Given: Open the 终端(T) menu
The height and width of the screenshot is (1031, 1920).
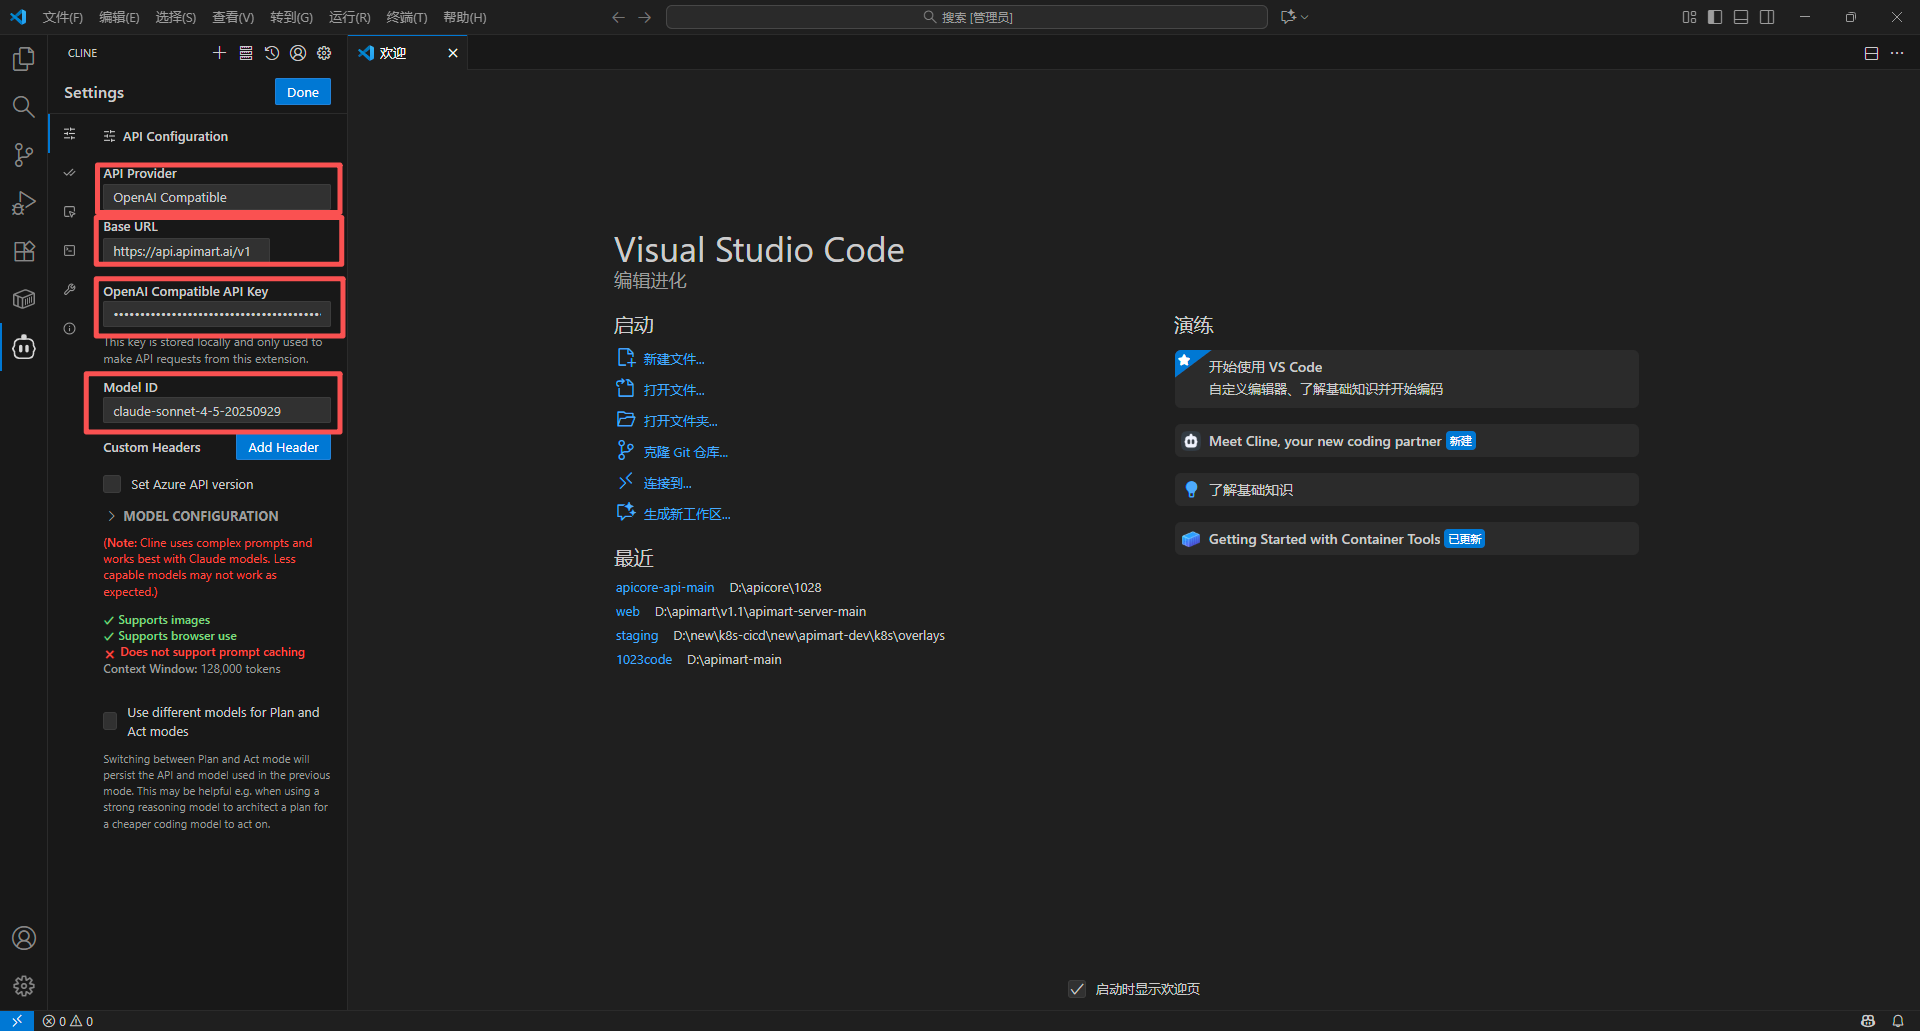Looking at the screenshot, I should click(406, 17).
